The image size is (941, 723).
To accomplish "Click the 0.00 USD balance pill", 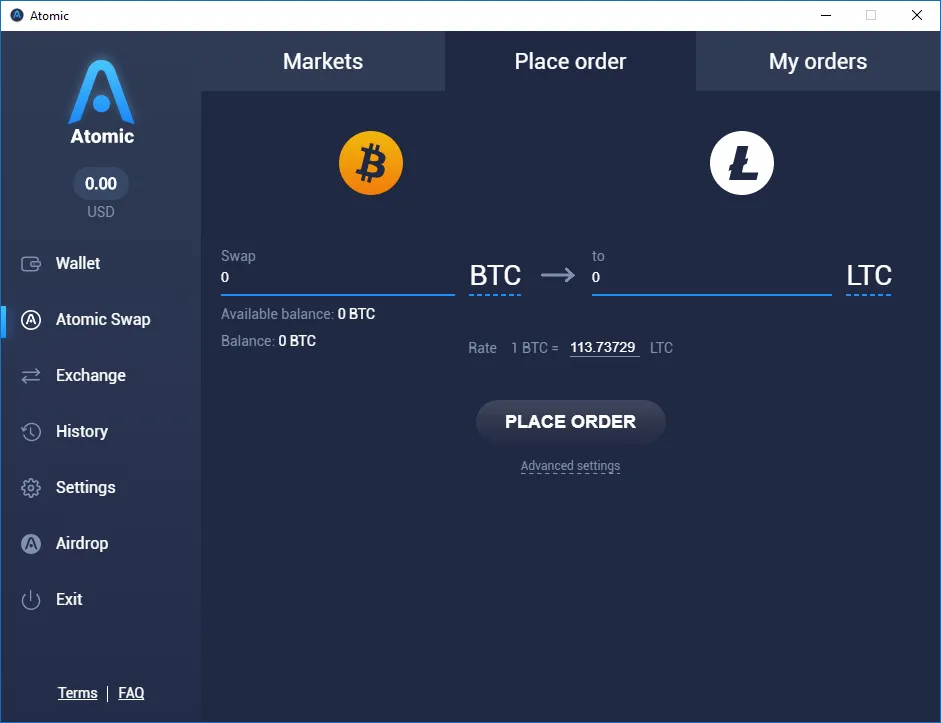I will [x=101, y=184].
